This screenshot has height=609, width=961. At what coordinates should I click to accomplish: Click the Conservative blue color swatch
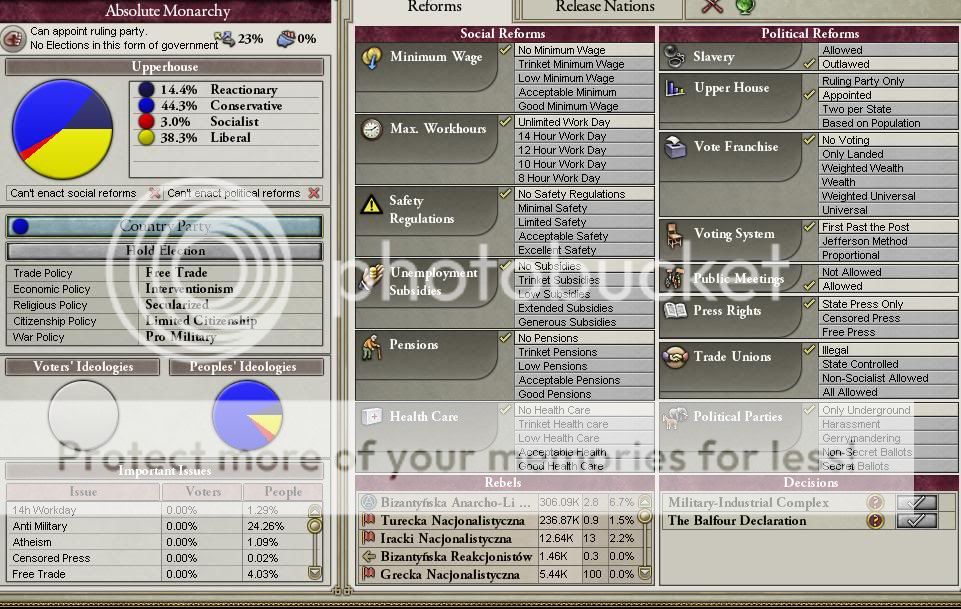click(147, 106)
